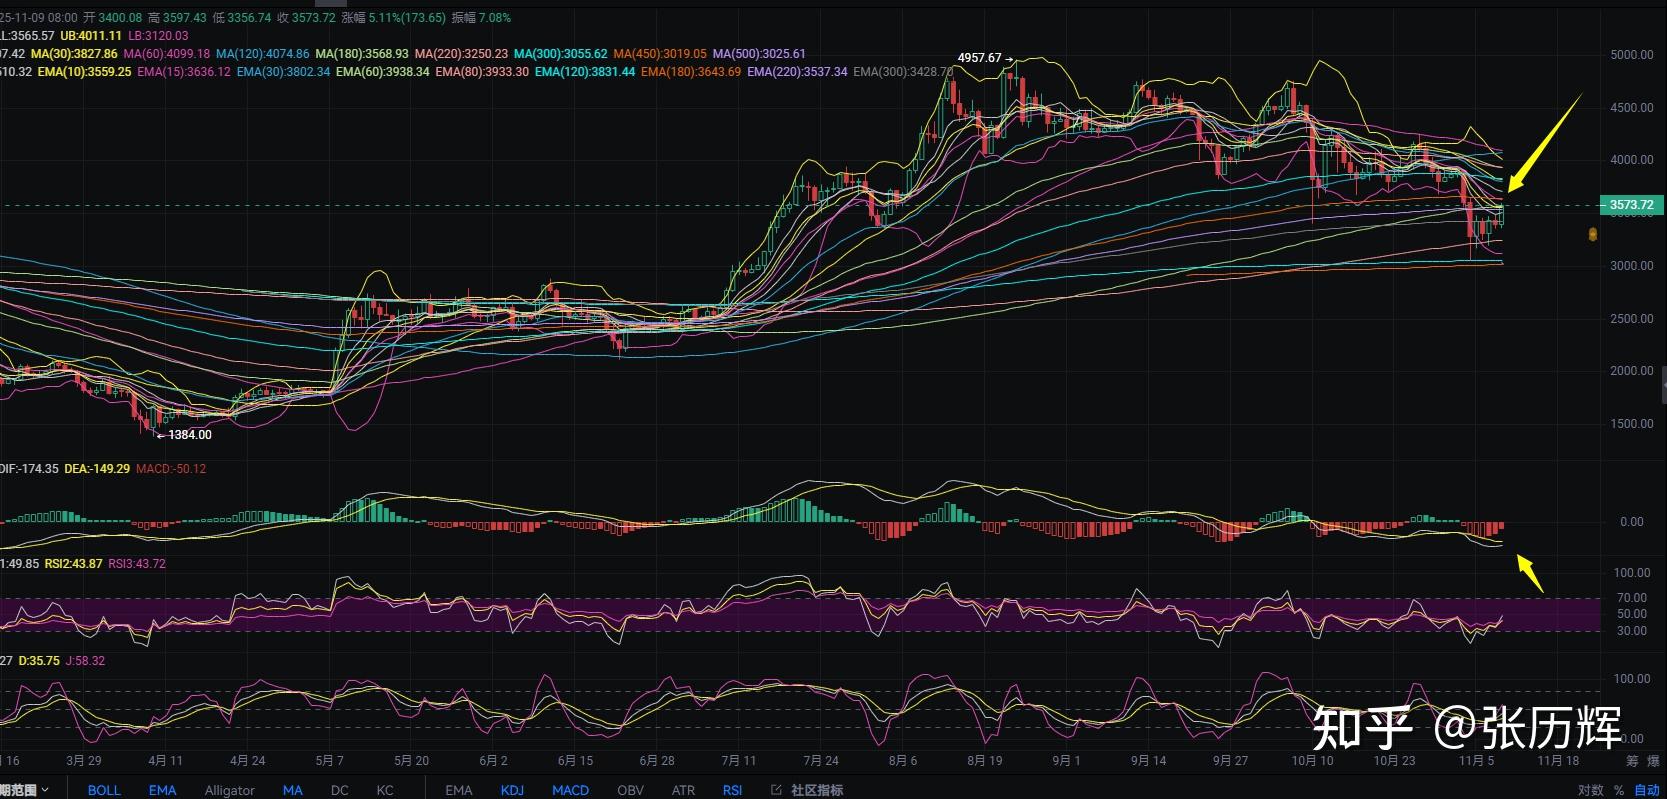The image size is (1667, 799).
Task: Enable the ATR sub-indicator
Action: pos(683,790)
